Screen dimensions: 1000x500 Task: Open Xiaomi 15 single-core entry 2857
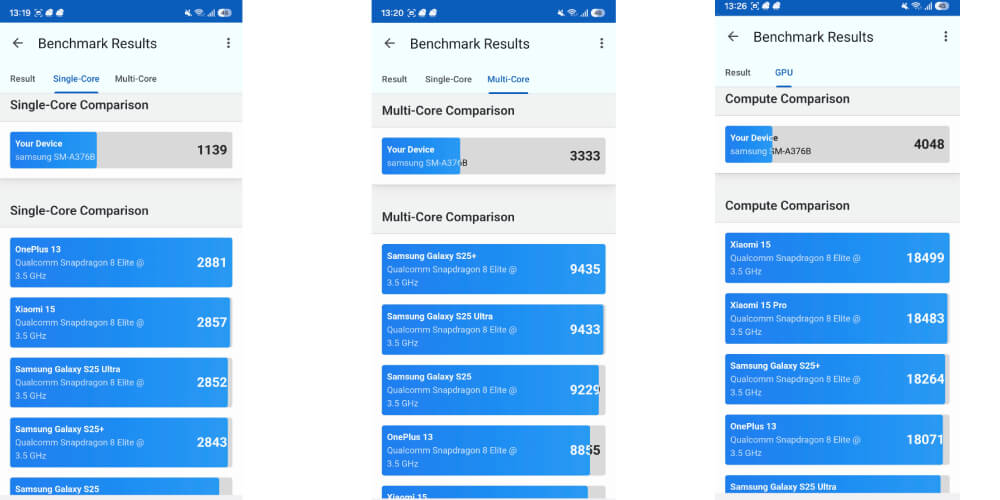click(121, 322)
